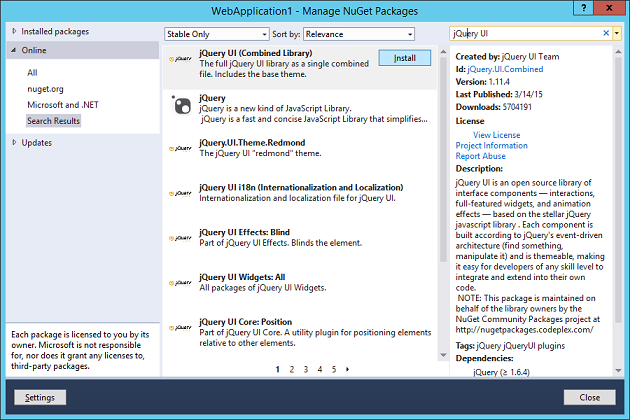
Task: Click the jQuery UI Combined Library package icon
Action: click(180, 59)
